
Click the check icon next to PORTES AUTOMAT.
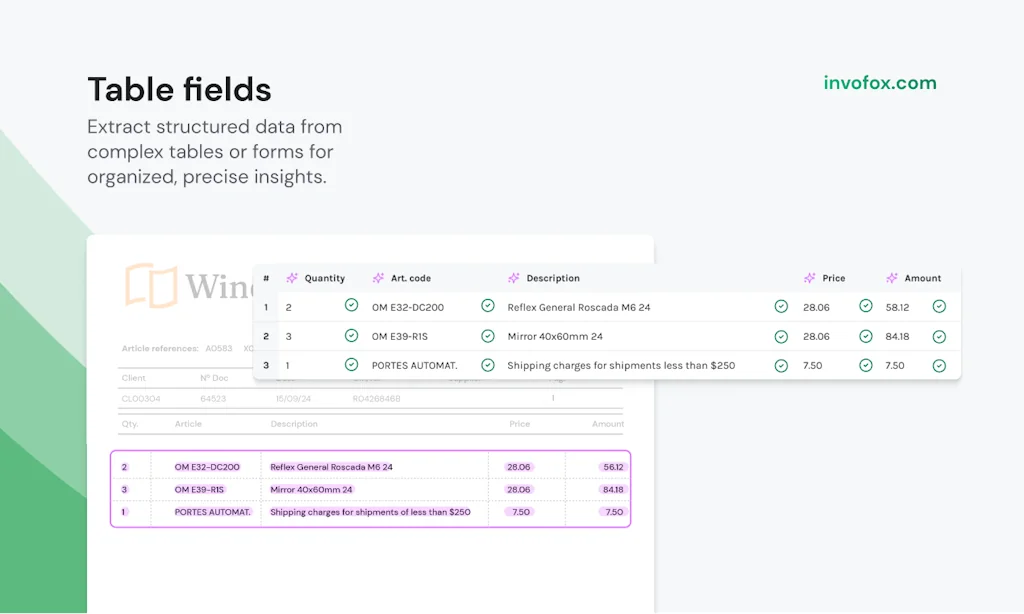(x=487, y=365)
